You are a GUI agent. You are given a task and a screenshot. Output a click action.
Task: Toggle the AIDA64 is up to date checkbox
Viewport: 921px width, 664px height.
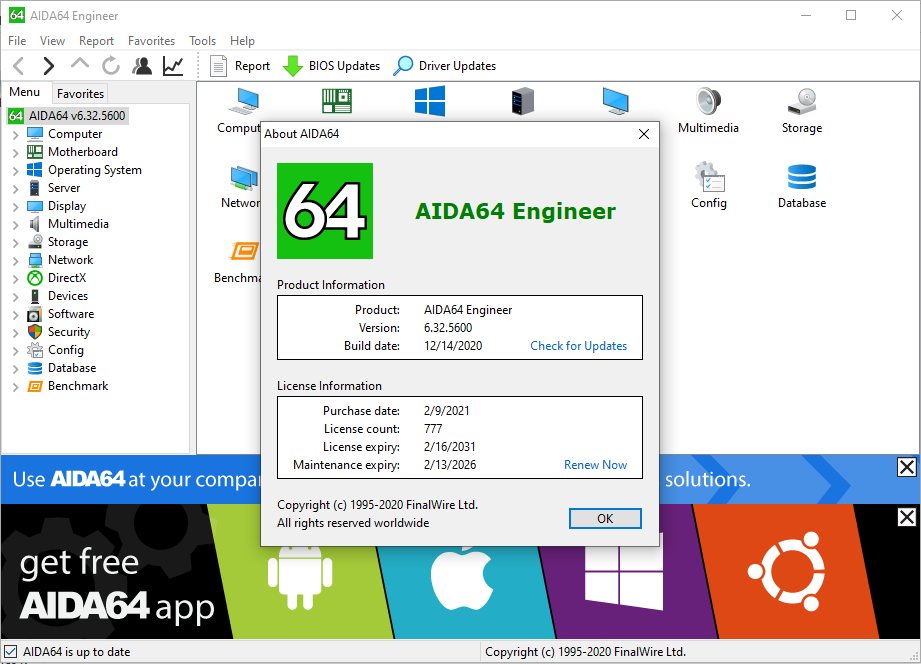click(x=11, y=652)
